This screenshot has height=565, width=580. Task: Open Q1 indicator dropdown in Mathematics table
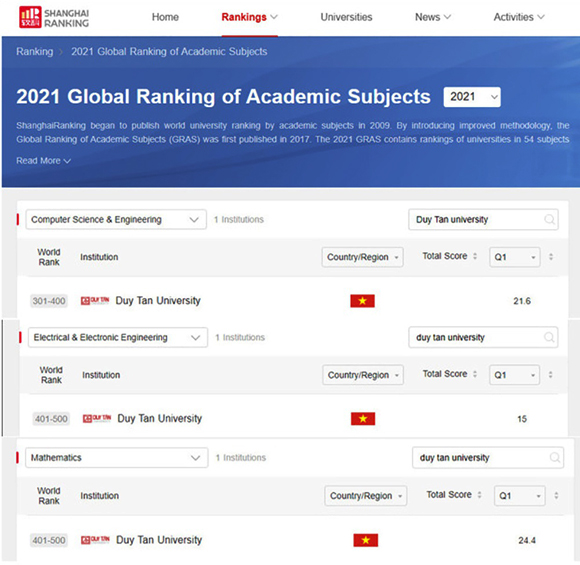[x=520, y=496]
